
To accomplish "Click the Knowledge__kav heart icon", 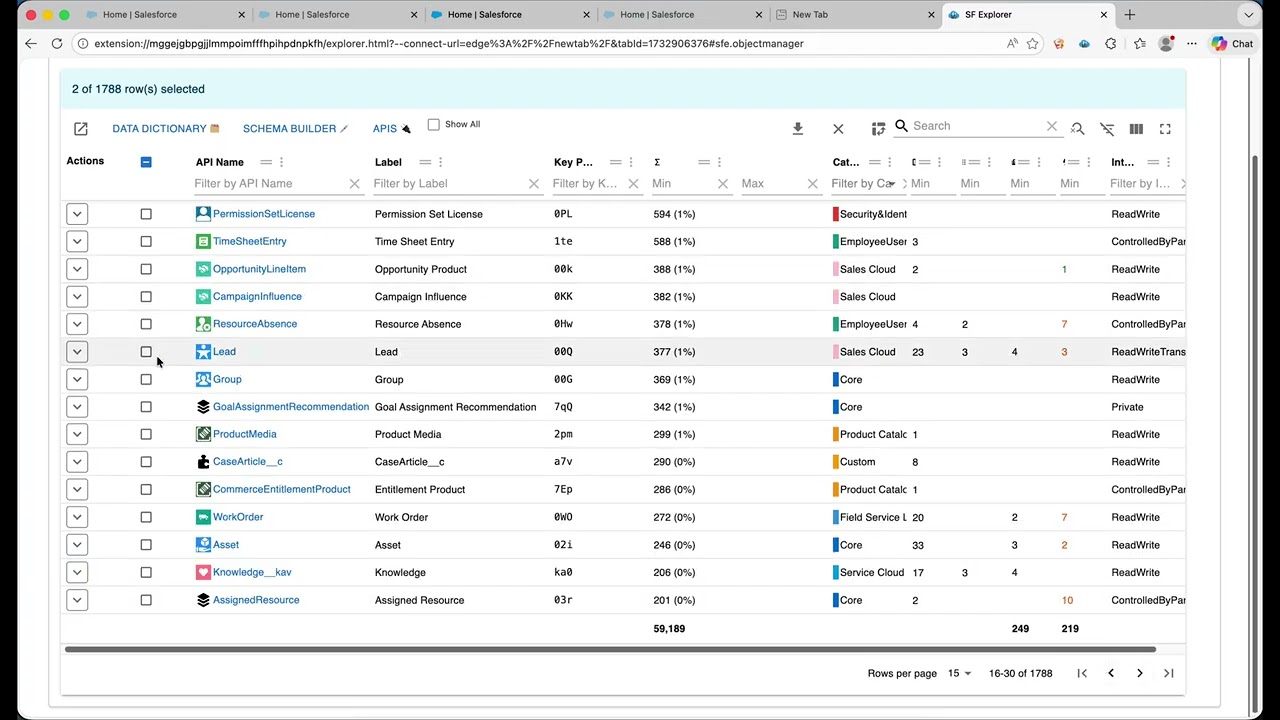I will (203, 572).
